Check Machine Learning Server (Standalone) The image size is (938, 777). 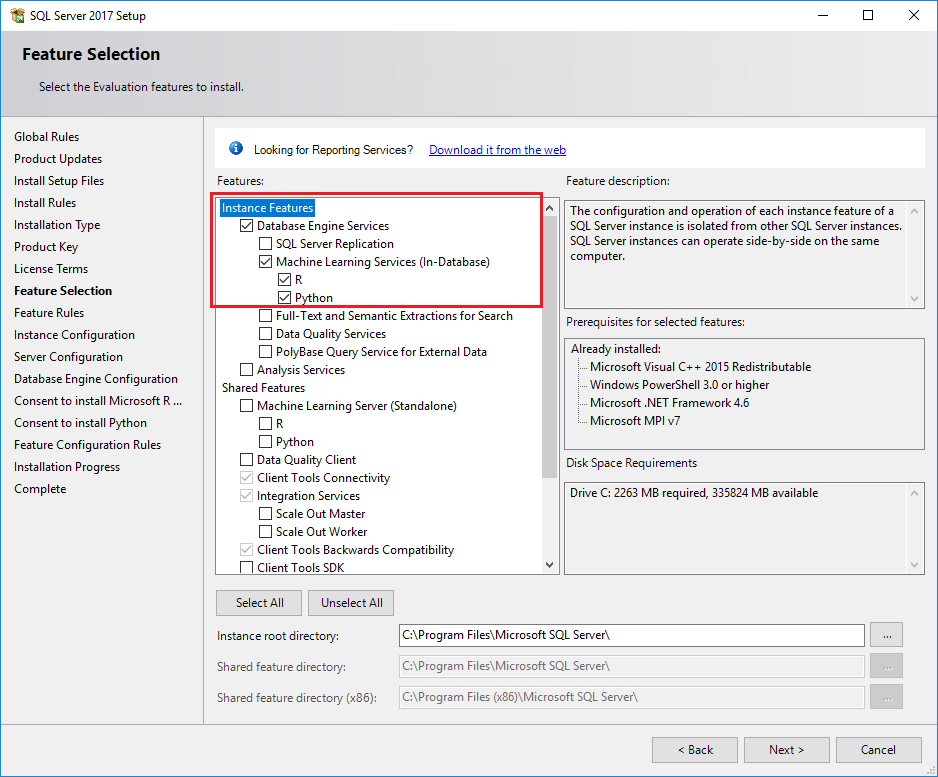point(246,406)
